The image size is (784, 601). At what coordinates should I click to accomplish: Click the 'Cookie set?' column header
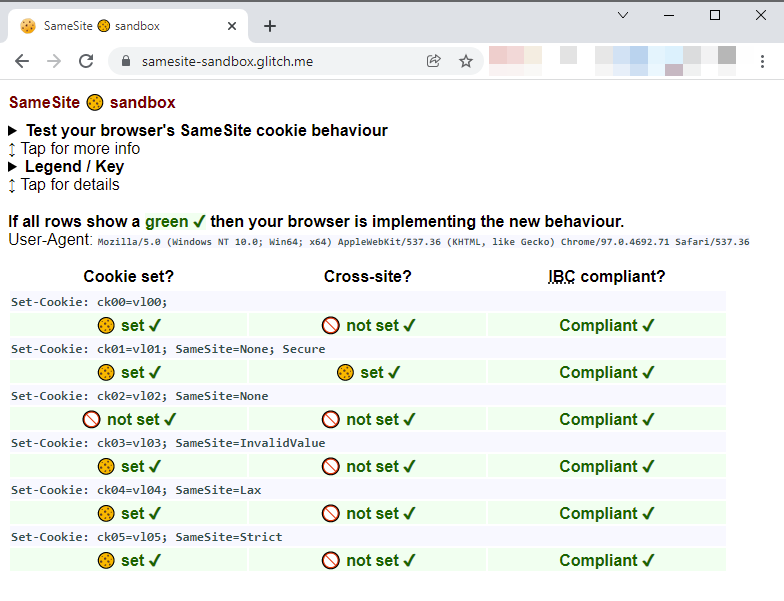[x=128, y=276]
